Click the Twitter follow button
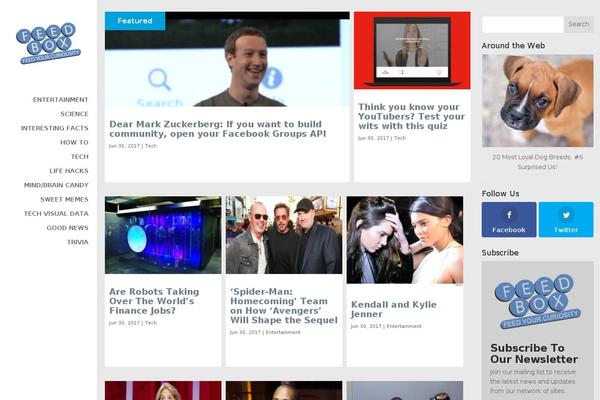This screenshot has width=600, height=400. pos(566,220)
